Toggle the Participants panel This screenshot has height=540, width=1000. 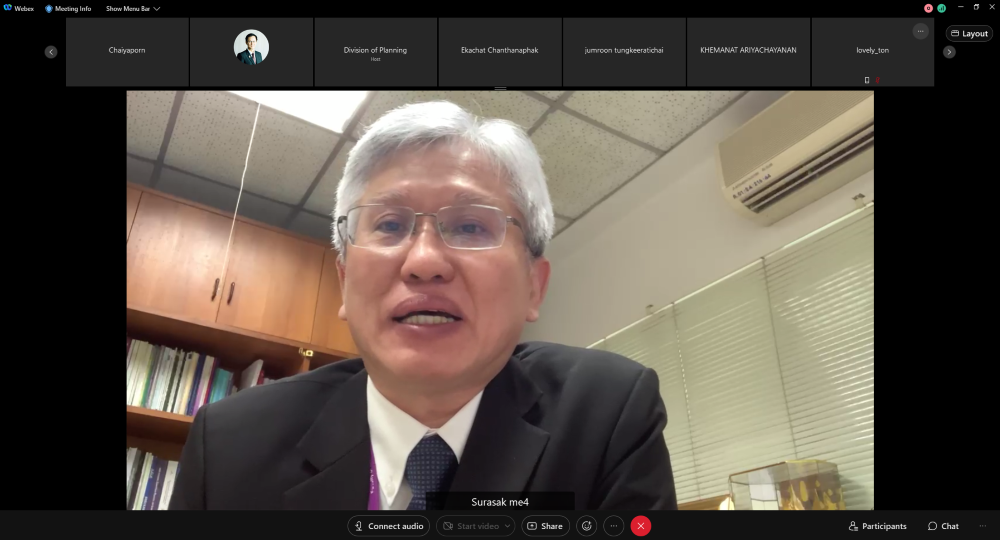[877, 526]
